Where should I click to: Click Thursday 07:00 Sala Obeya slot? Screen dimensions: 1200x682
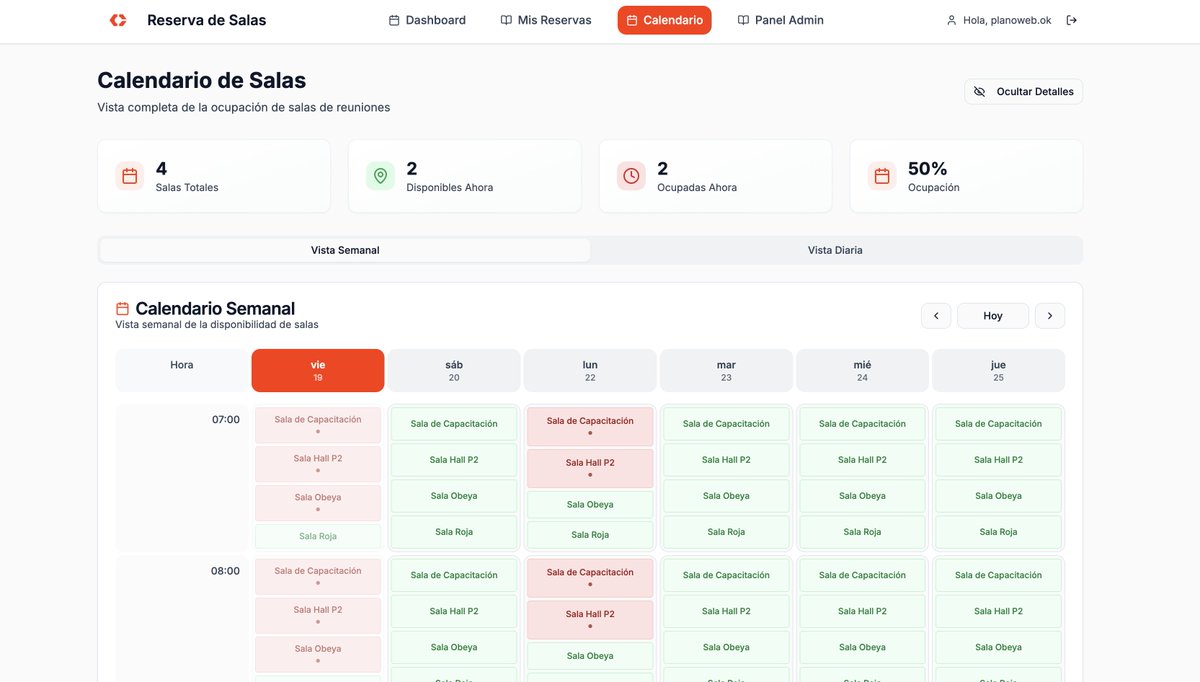pos(998,496)
